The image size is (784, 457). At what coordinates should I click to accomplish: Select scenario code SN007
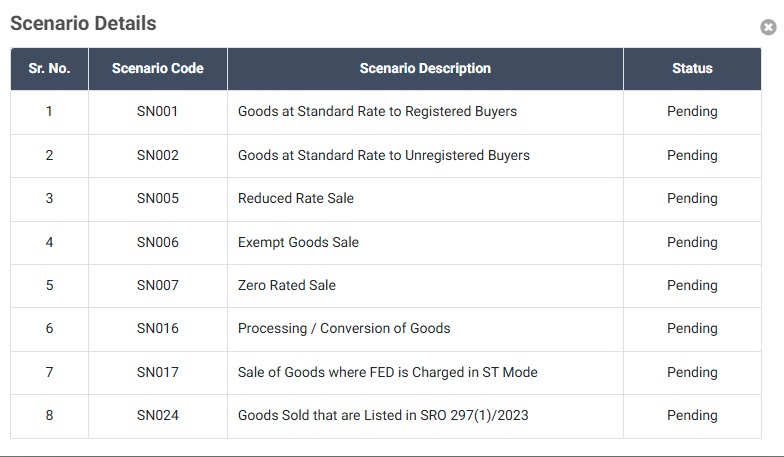pos(157,285)
